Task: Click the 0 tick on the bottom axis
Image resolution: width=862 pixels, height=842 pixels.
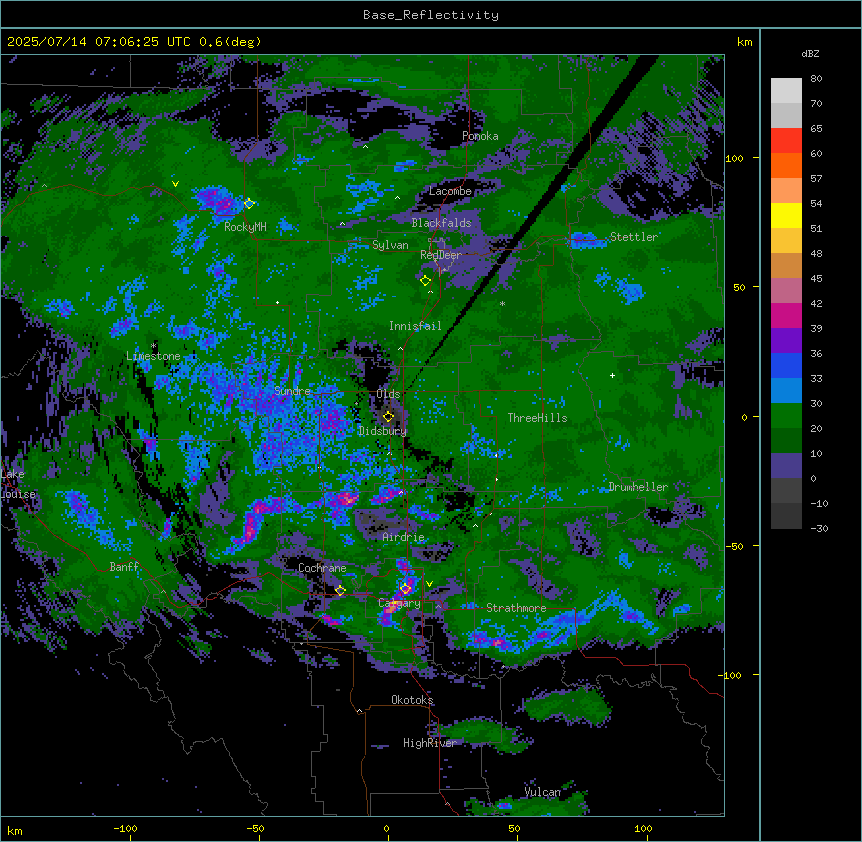Action: [x=386, y=828]
